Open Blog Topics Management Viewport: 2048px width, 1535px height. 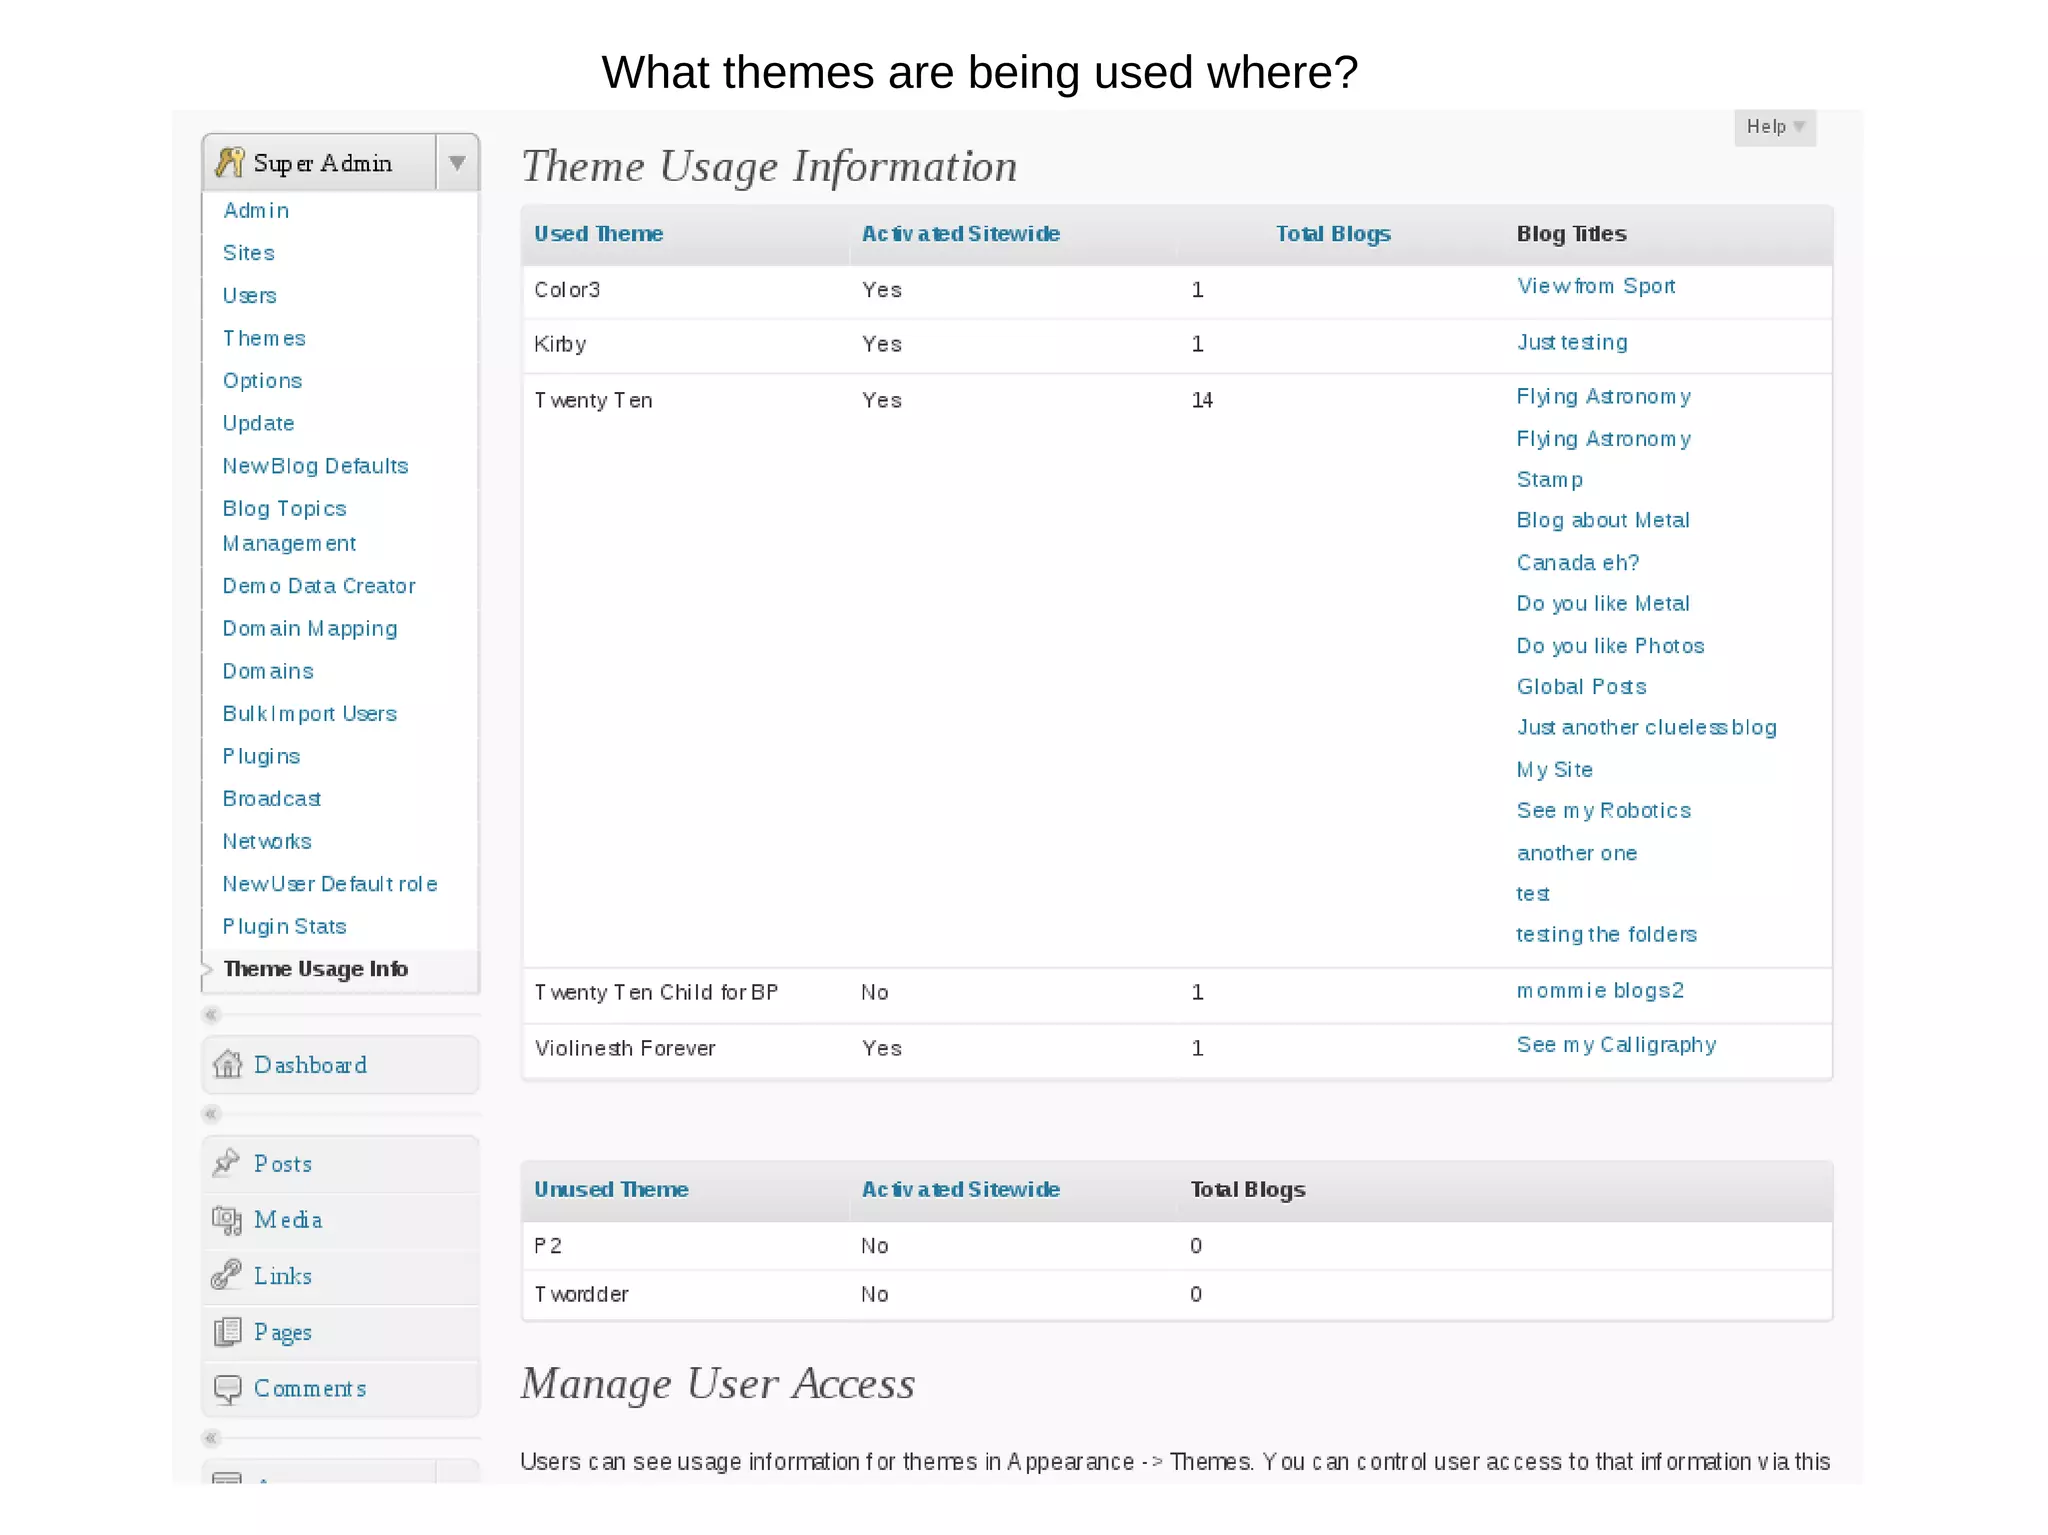point(289,526)
